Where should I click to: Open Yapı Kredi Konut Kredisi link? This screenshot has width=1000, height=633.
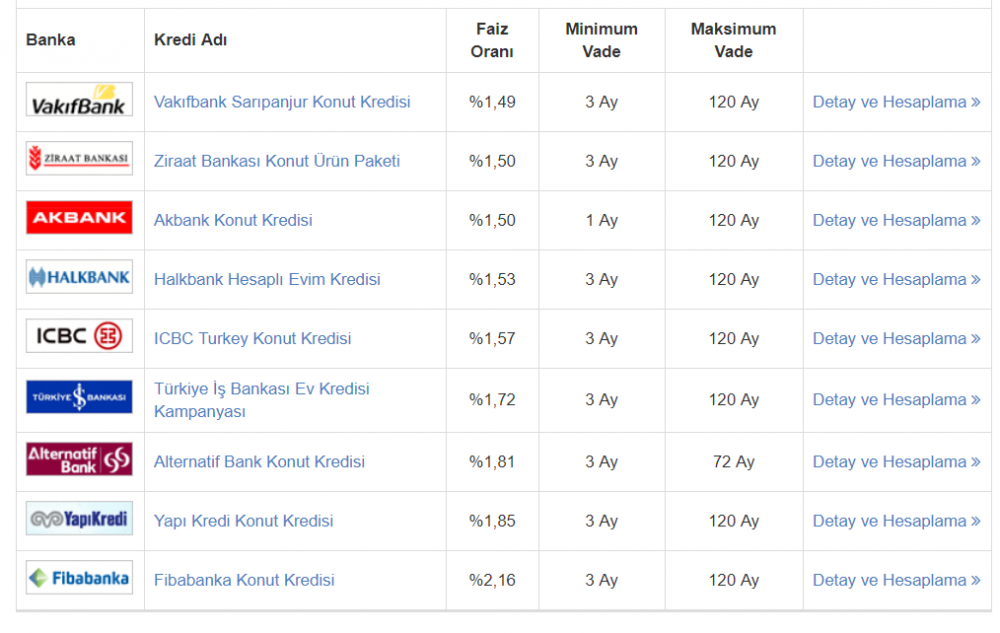244,521
